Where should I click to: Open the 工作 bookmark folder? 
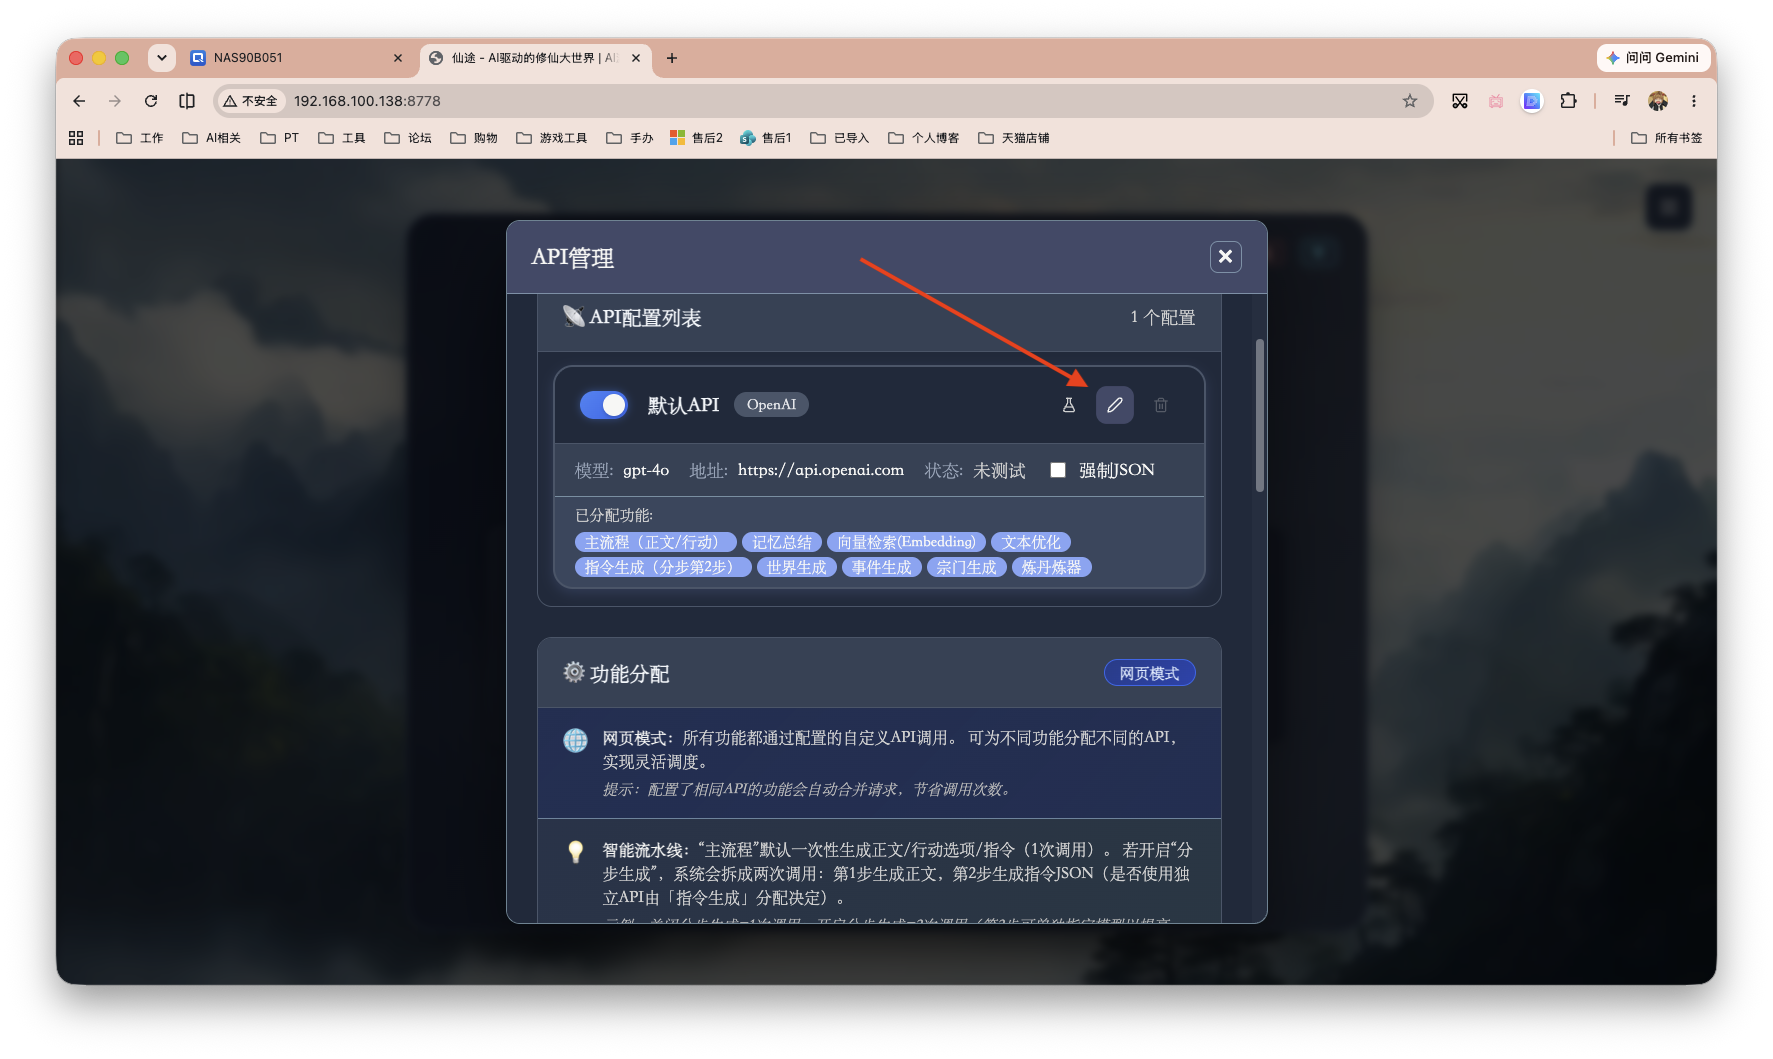(140, 138)
